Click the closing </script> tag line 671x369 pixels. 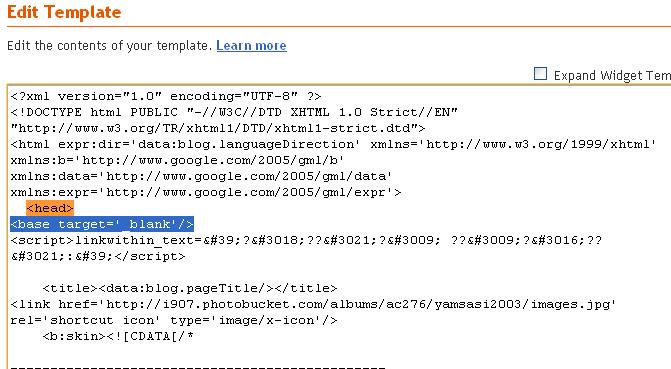98,256
